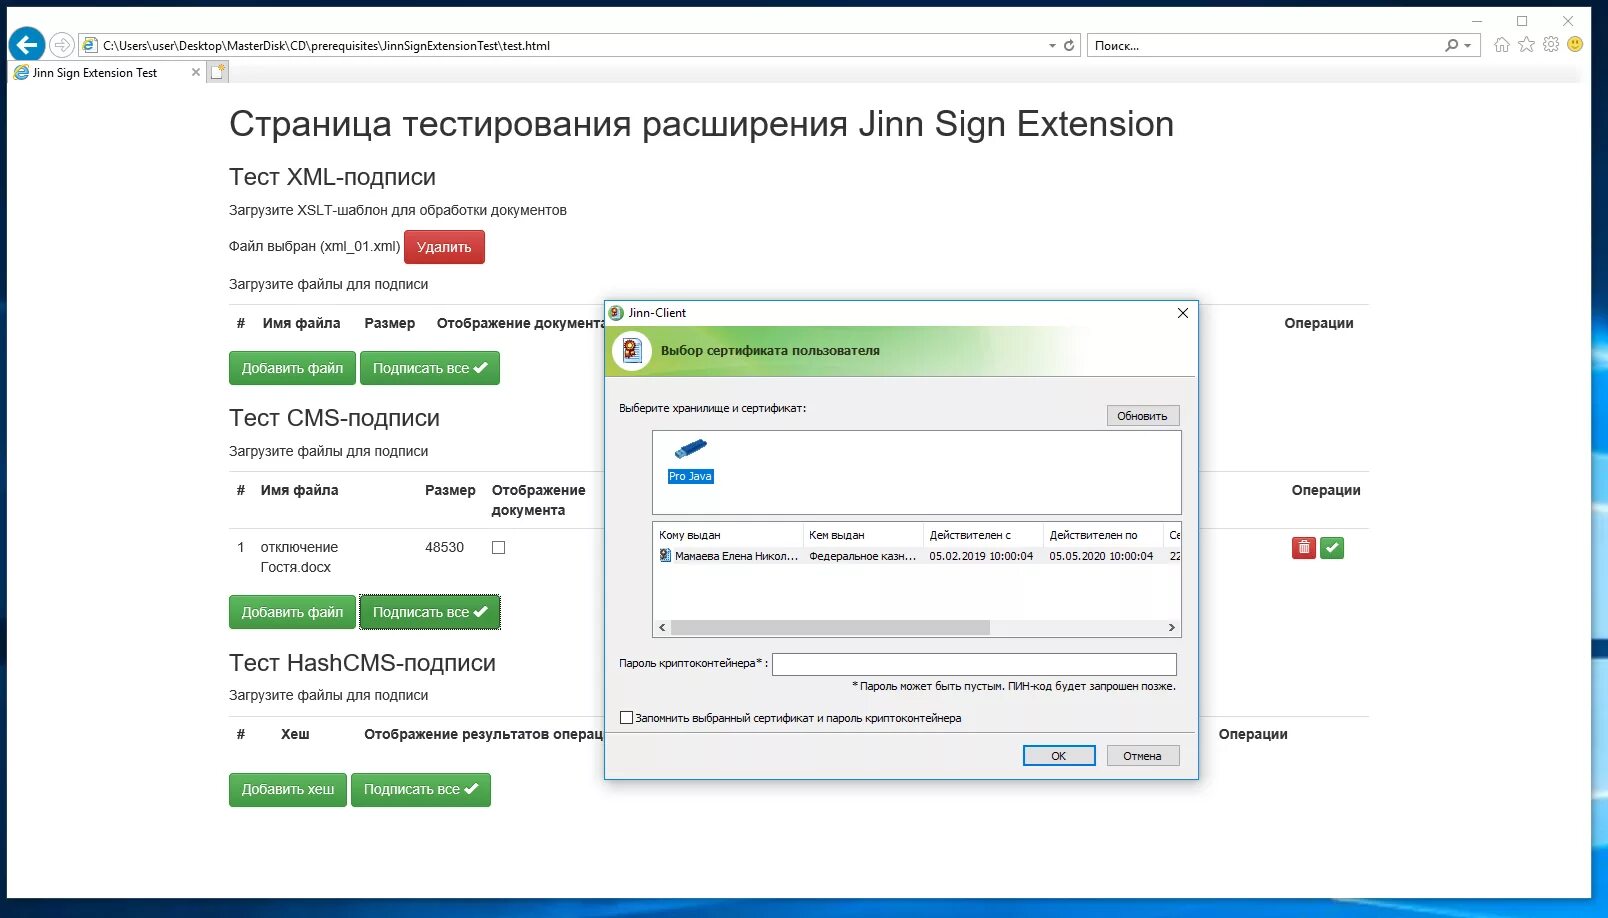This screenshot has width=1608, height=918.
Task: Click the отключение Гостя.docx file name
Action: coord(299,557)
